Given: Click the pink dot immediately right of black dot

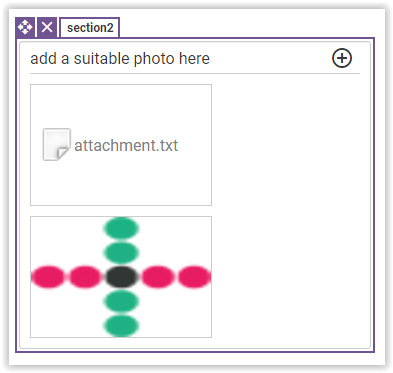Looking at the screenshot, I should pos(158,277).
